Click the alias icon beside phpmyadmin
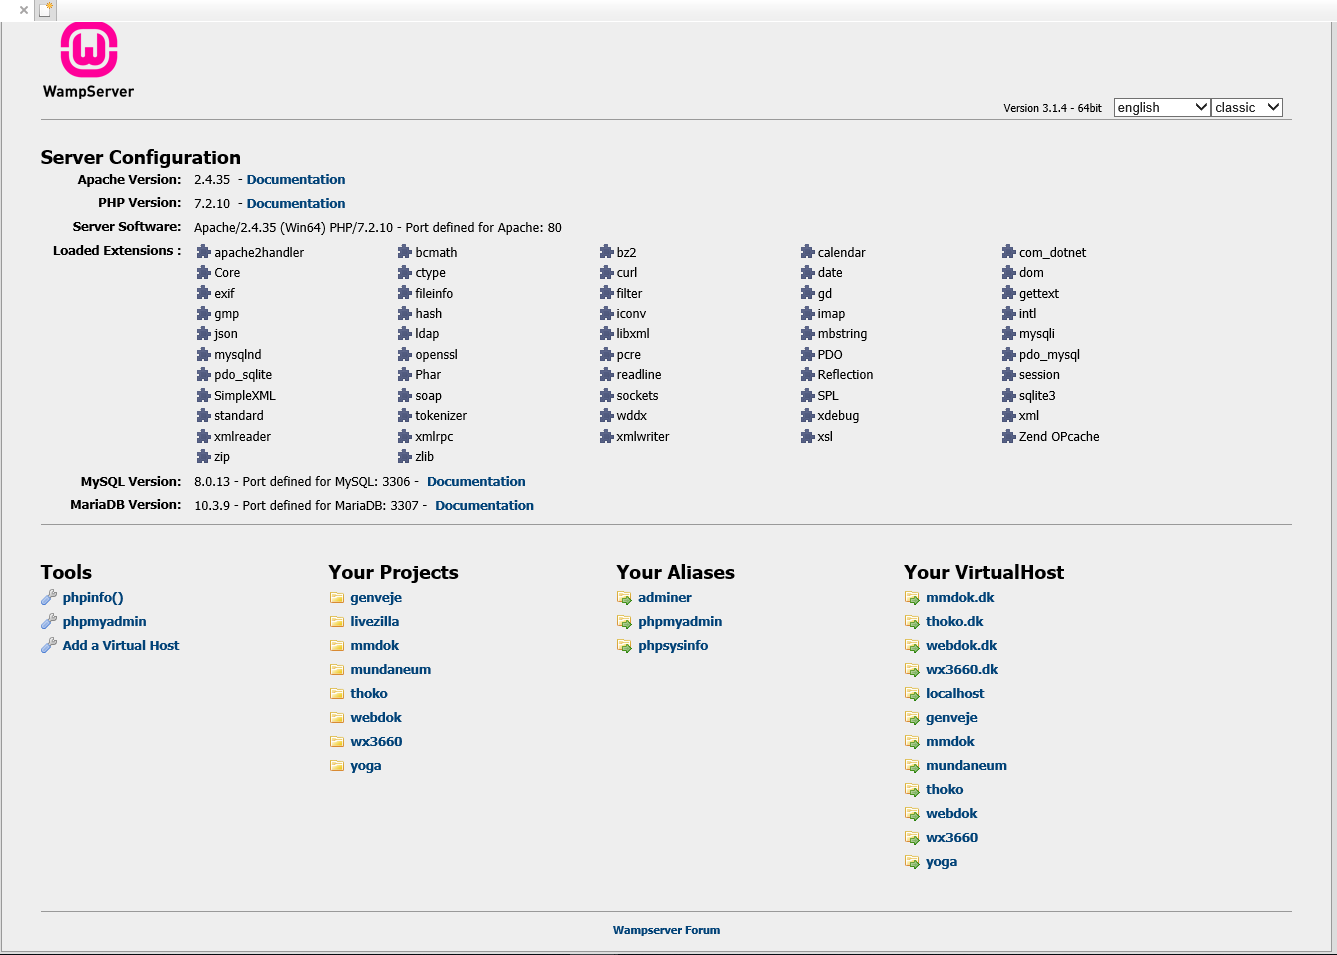Screen dimensions: 1337x955 point(625,622)
